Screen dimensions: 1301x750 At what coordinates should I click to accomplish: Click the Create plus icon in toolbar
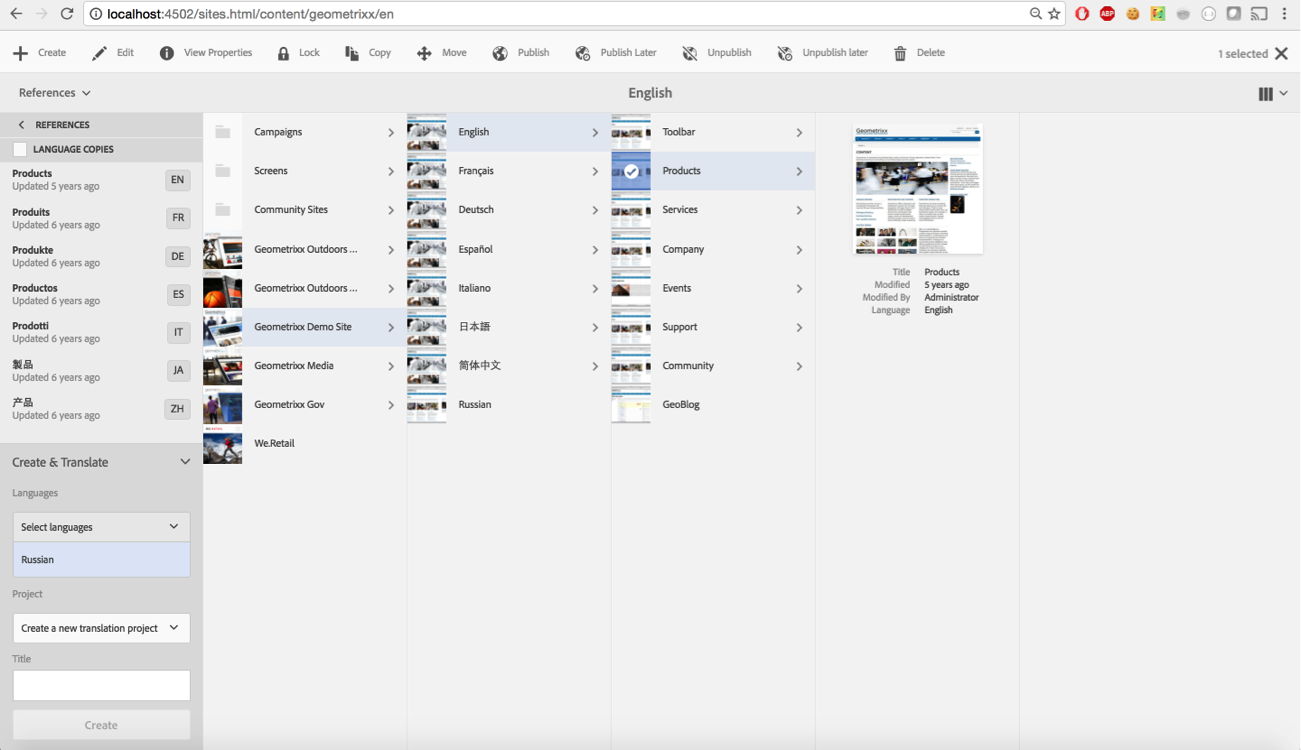click(x=20, y=53)
